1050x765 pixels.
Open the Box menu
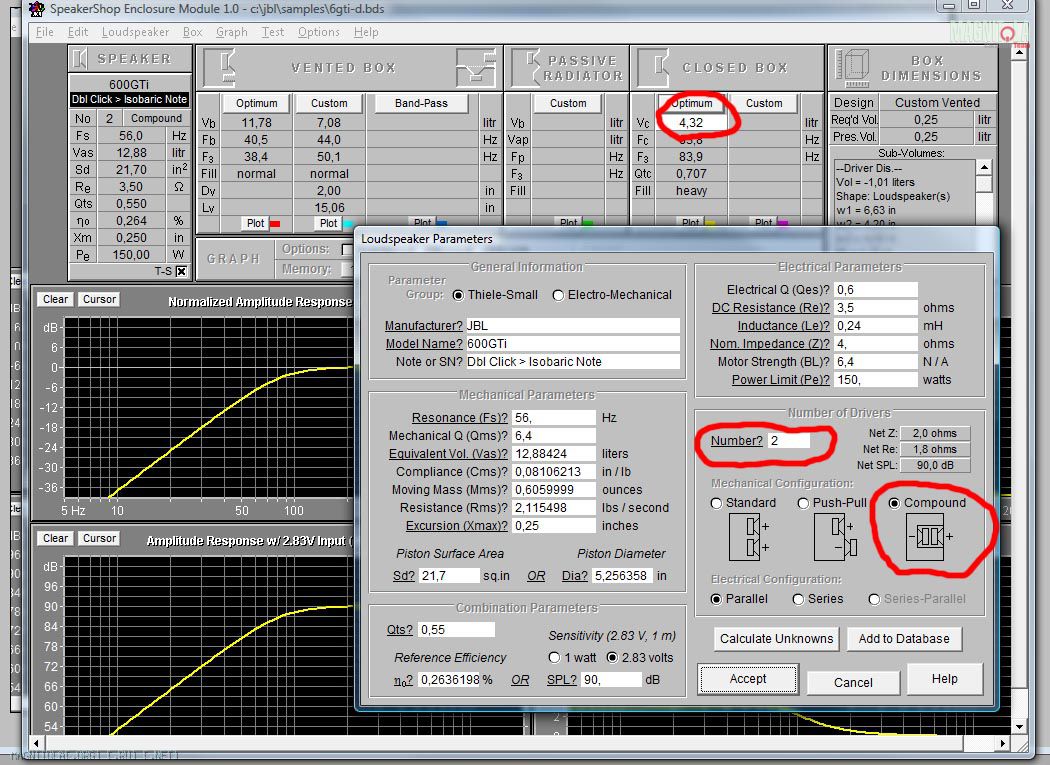(192, 32)
